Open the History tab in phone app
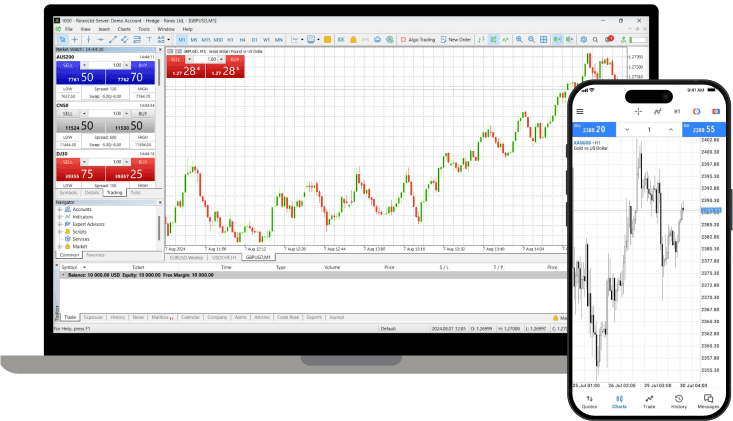The width and height of the screenshot is (733, 421). (679, 402)
